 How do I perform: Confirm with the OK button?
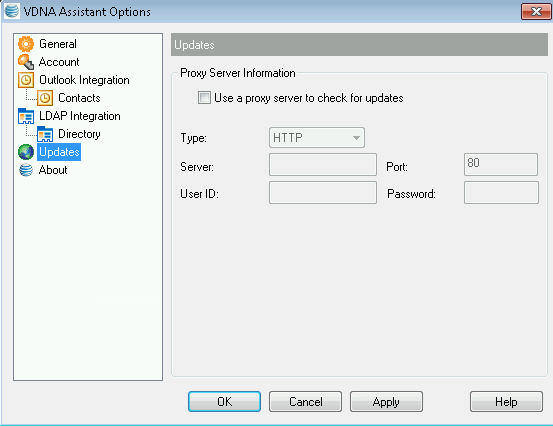coord(224,401)
